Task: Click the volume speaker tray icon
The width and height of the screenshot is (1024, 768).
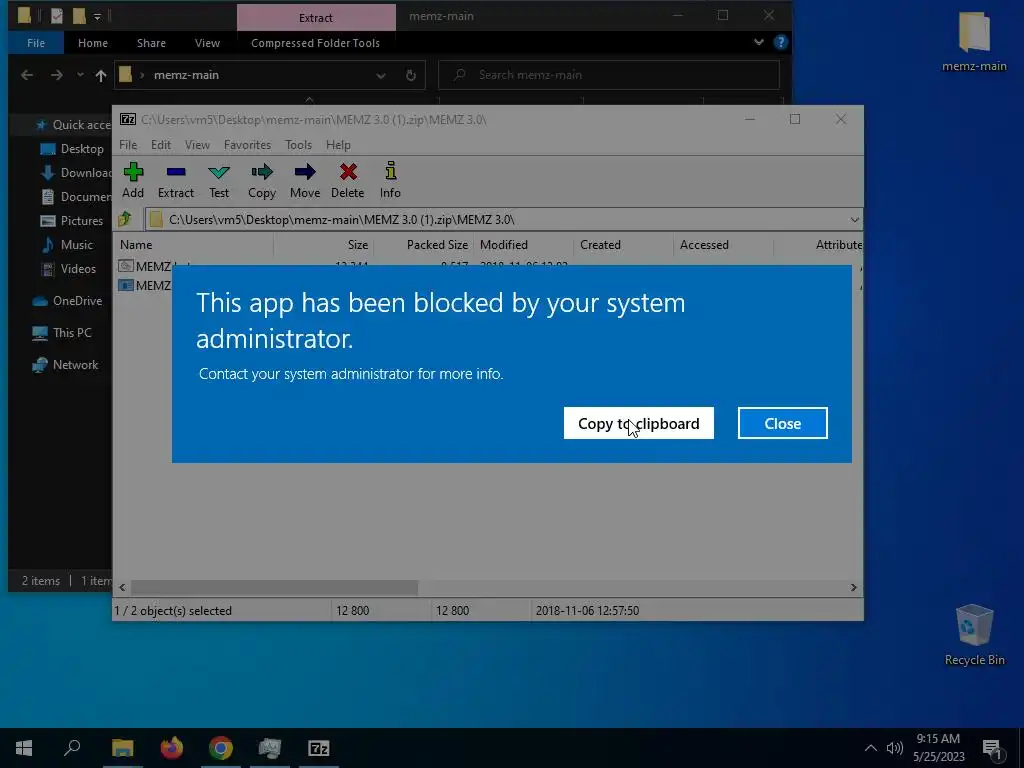Action: pos(895,748)
